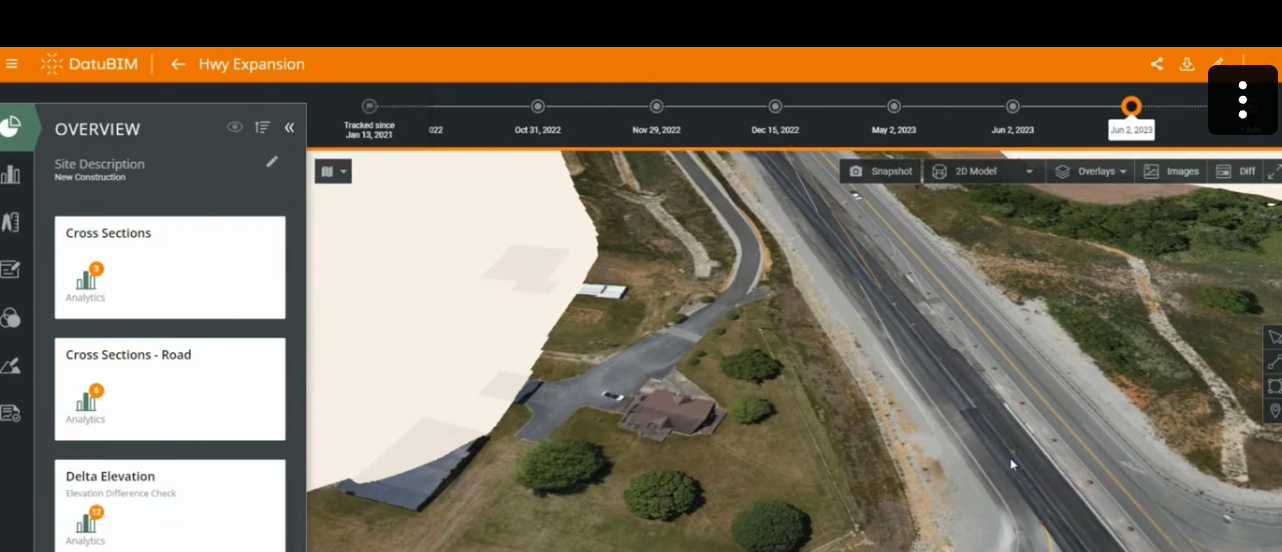Select the gray unselected Jun 2, 2023 marker
Screen dimensions: 1282x552
pyautogui.click(x=1013, y=106)
